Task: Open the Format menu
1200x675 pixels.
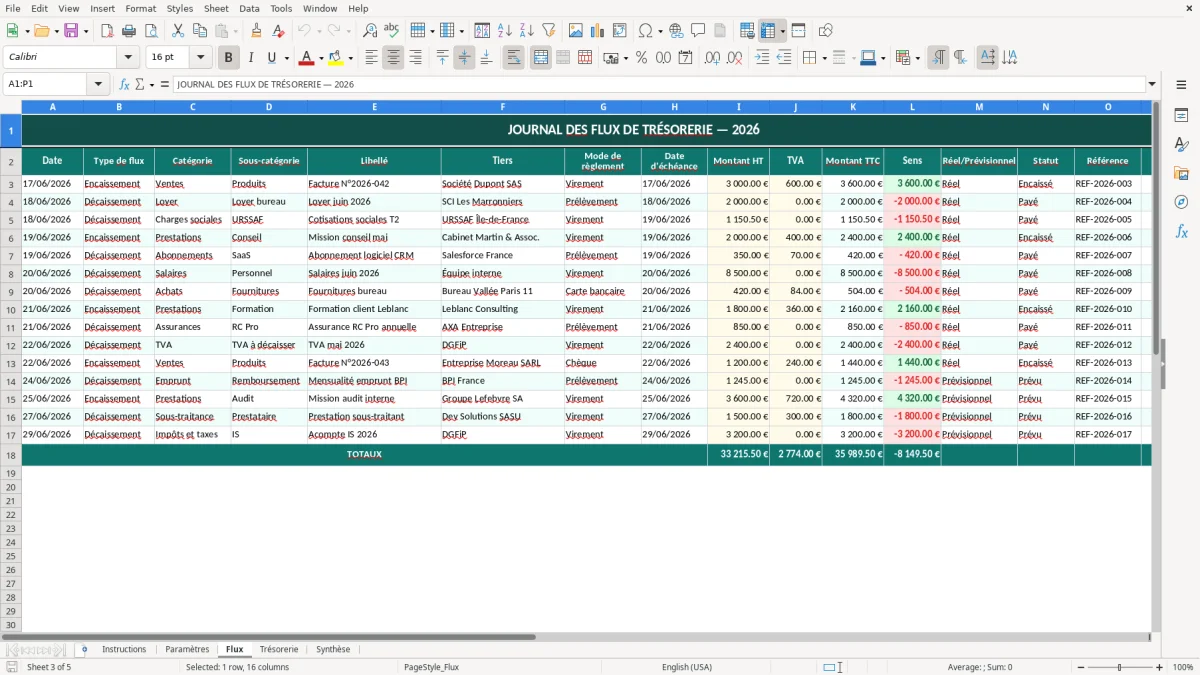Action: [140, 8]
